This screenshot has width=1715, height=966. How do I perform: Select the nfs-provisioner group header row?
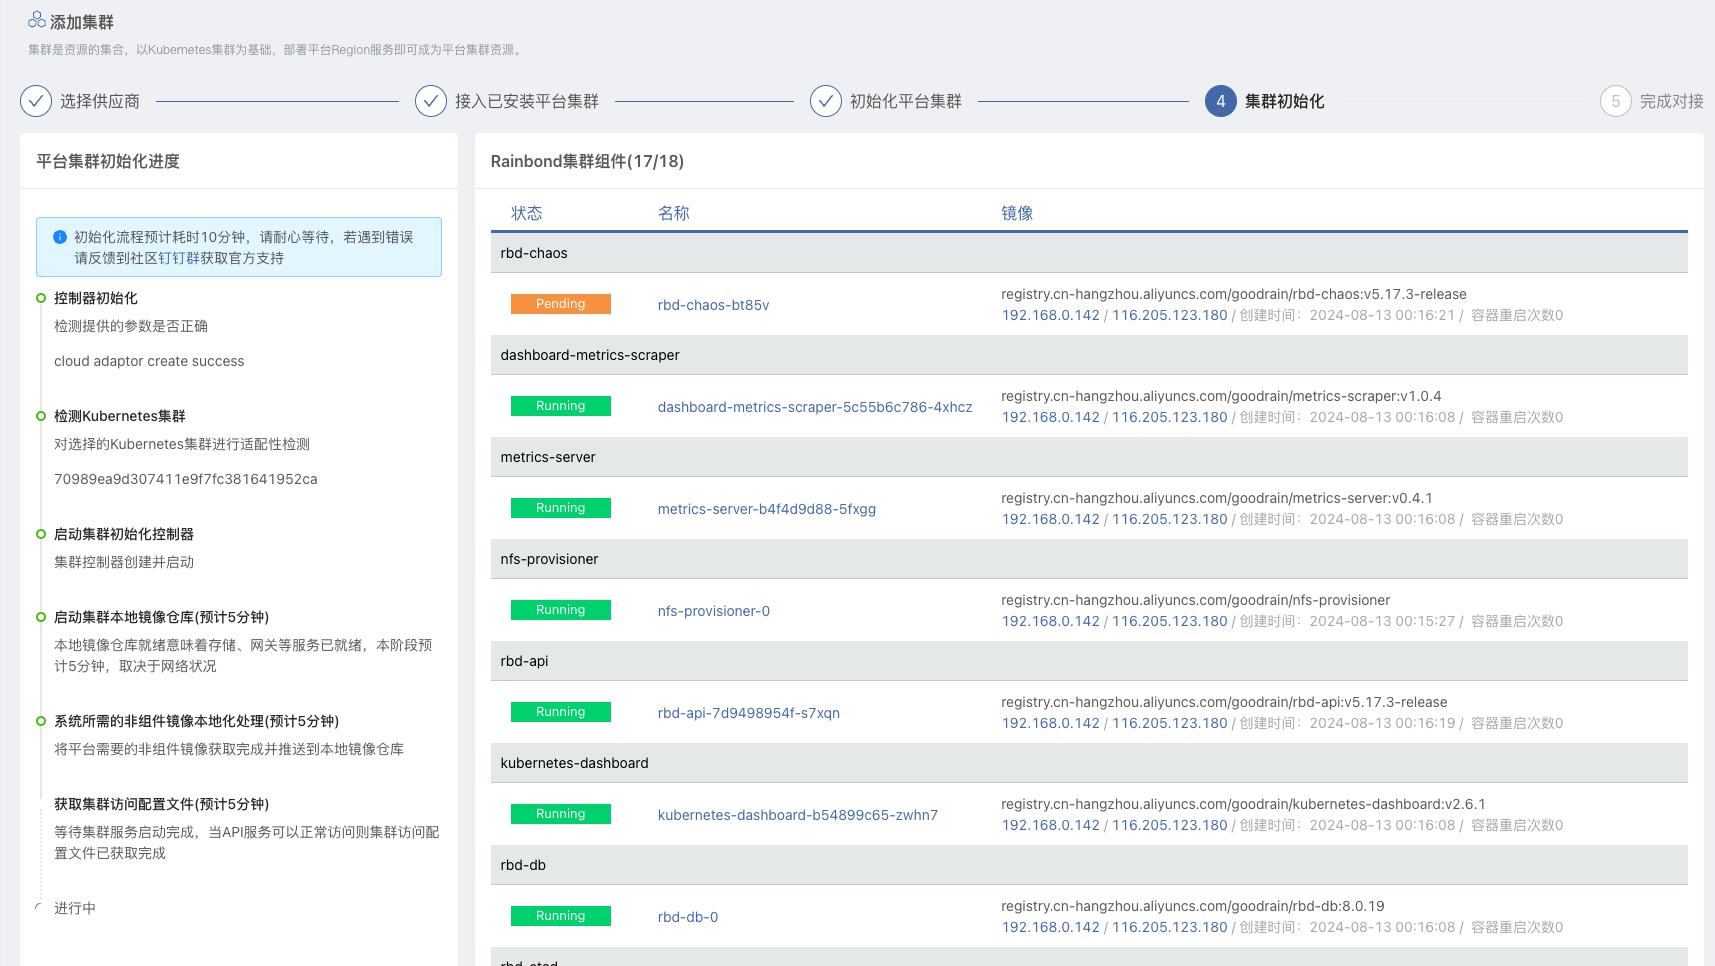pyautogui.click(x=1089, y=559)
